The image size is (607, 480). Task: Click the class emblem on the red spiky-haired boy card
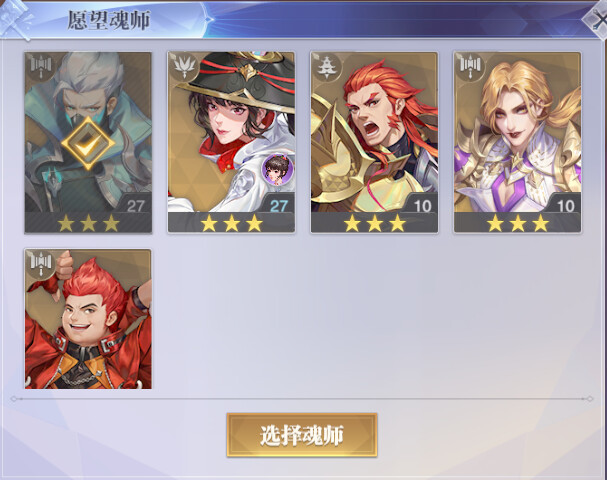click(41, 263)
